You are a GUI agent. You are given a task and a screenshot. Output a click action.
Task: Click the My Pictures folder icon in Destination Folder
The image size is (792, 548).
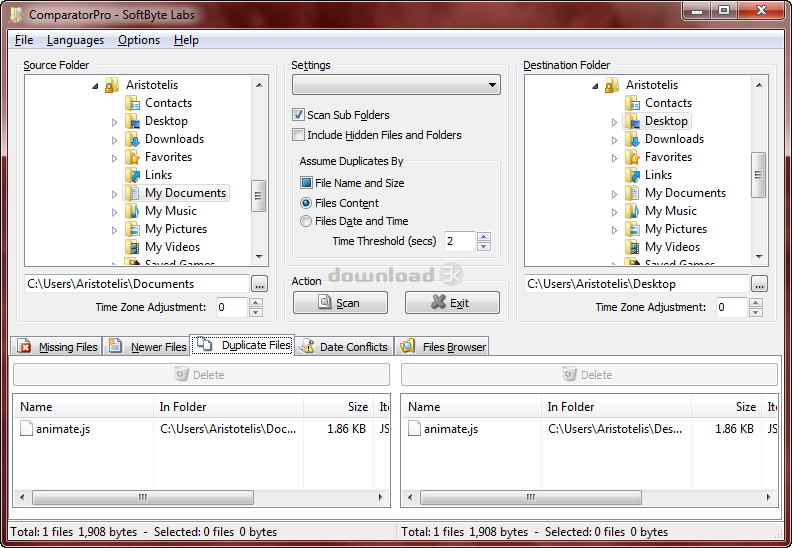[x=632, y=229]
